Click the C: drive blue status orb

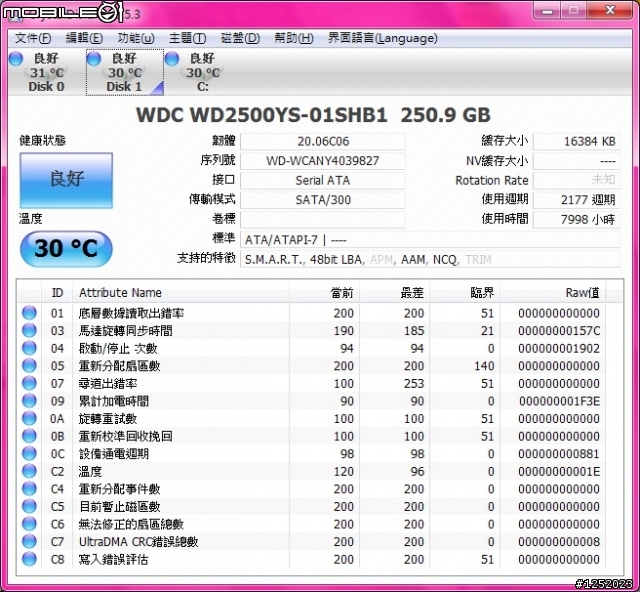click(172, 59)
